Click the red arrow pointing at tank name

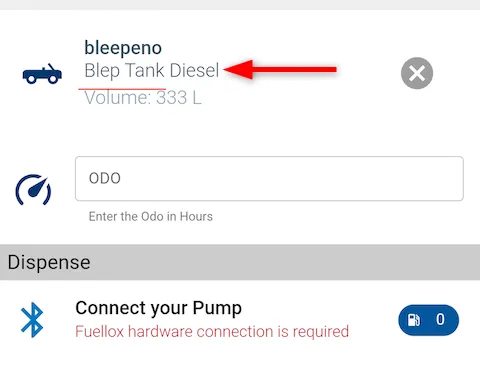tap(280, 69)
